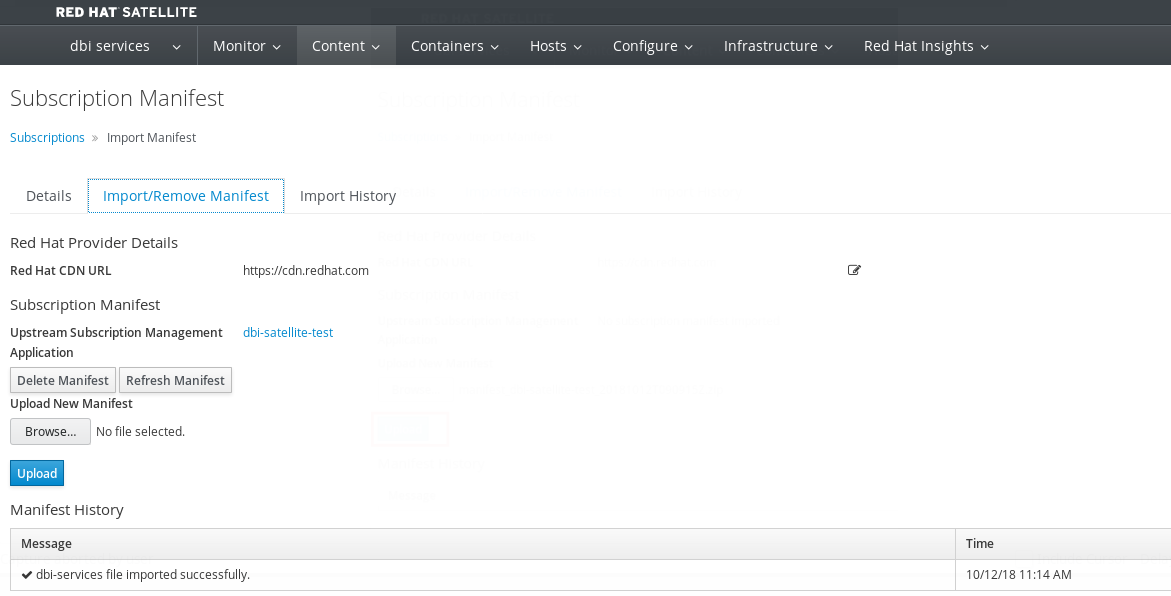Click the Refresh Manifest button
The width and height of the screenshot is (1171, 596).
176,380
